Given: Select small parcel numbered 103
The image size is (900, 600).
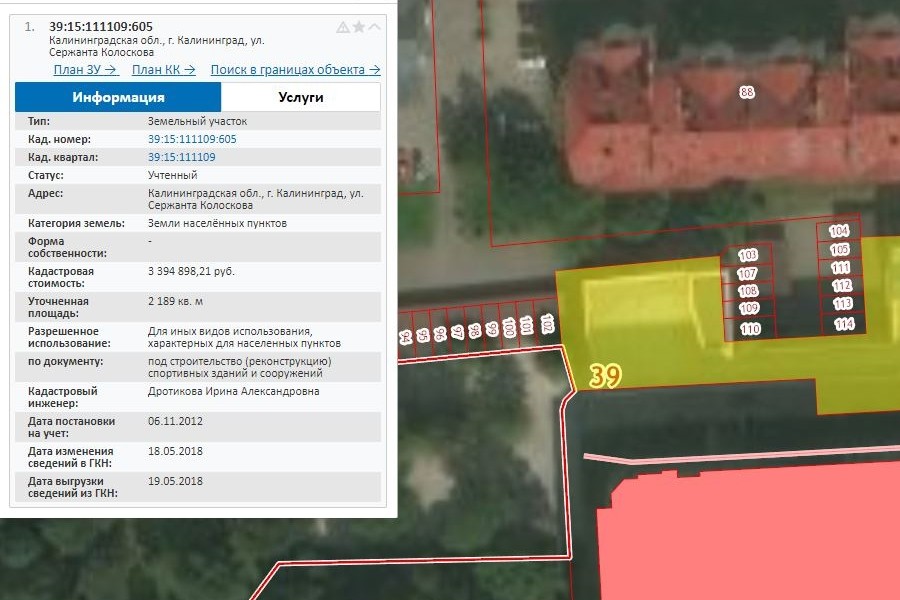Looking at the screenshot, I should coord(748,256).
